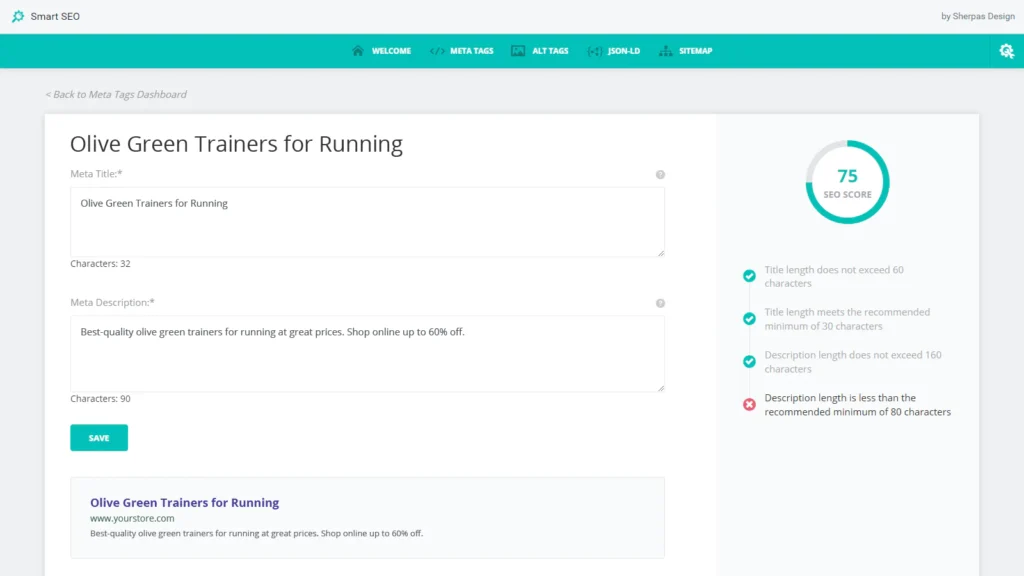Click the page heading Olive Green Trainers for Running
1024x576 pixels.
[x=236, y=144]
